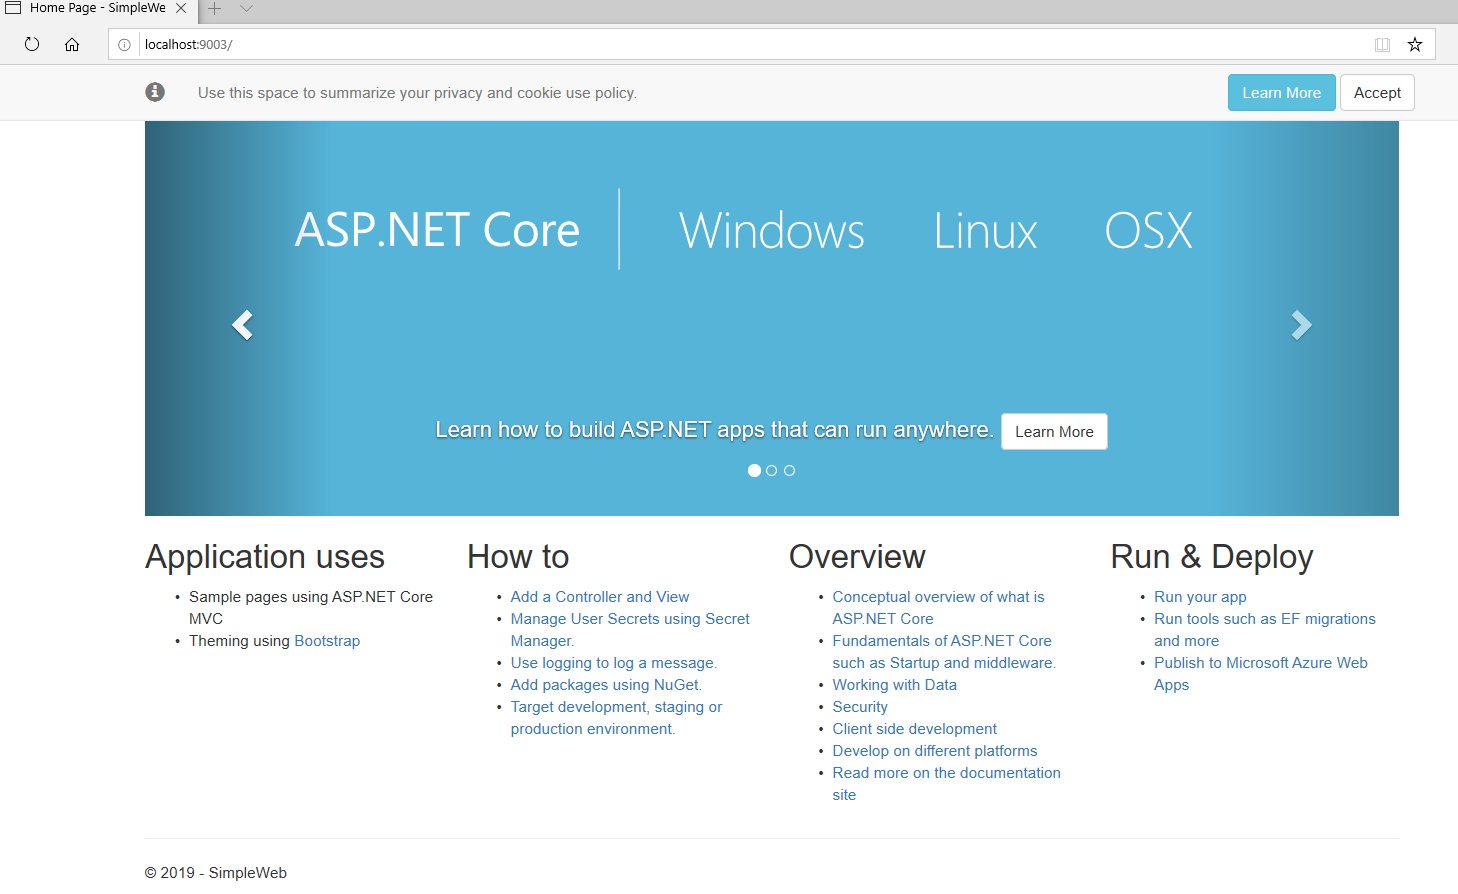Image resolution: width=1458 pixels, height=894 pixels.
Task: Open the Security link
Action: [x=860, y=707]
